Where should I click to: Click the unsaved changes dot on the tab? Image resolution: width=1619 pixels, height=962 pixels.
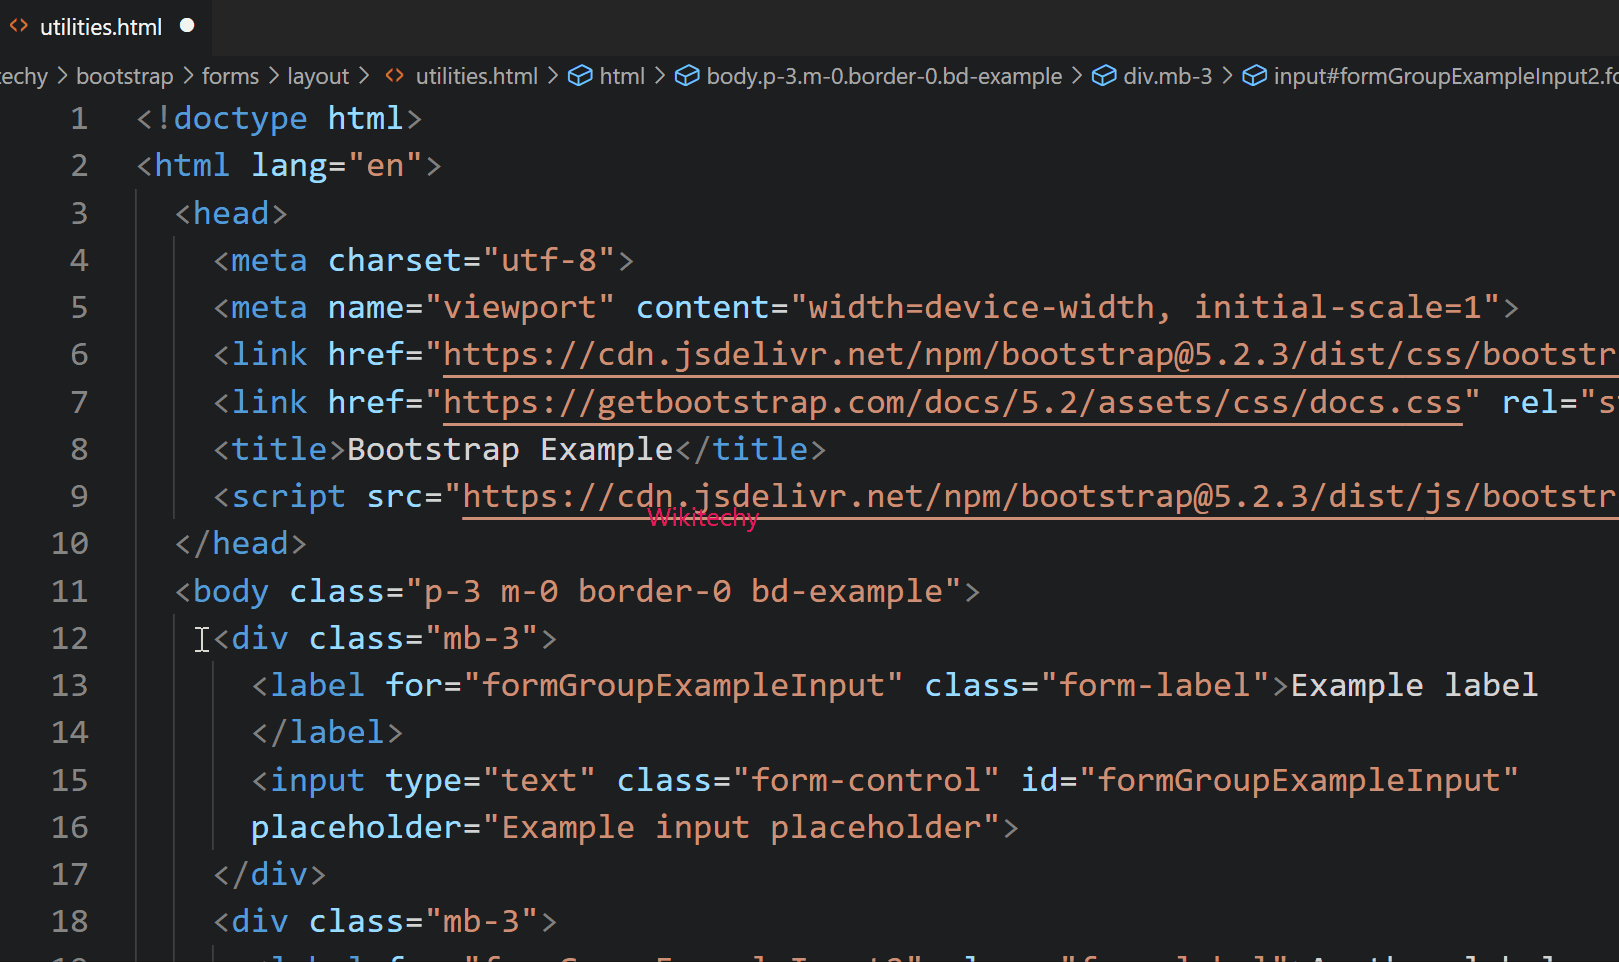187,27
